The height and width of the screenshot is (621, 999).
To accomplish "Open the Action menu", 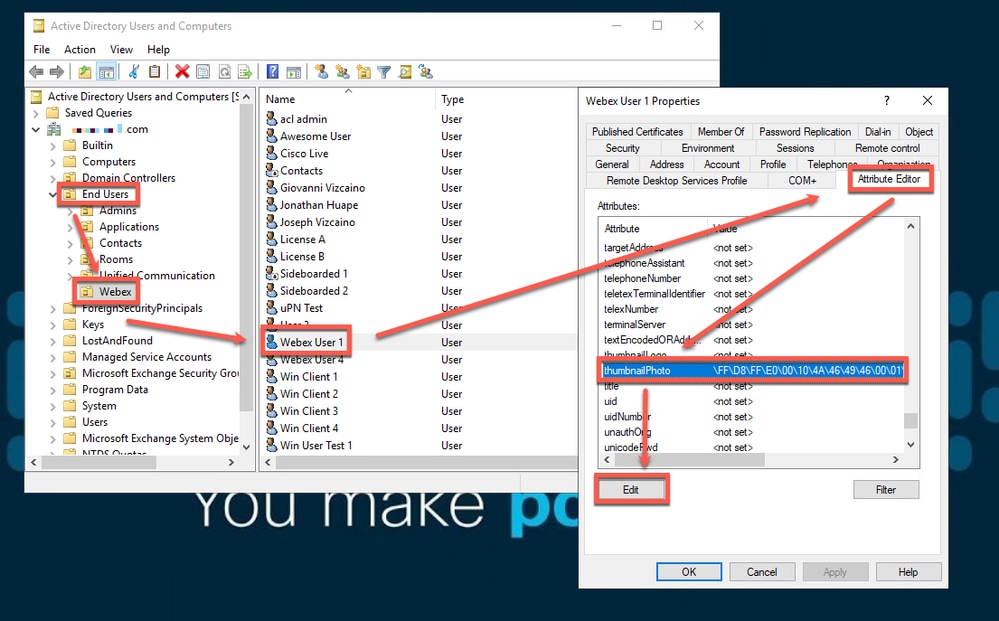I will pos(80,49).
